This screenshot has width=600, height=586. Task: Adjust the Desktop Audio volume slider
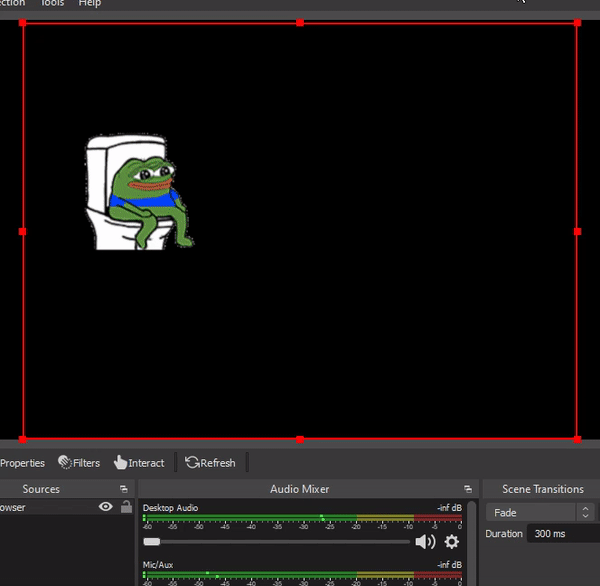[276, 542]
